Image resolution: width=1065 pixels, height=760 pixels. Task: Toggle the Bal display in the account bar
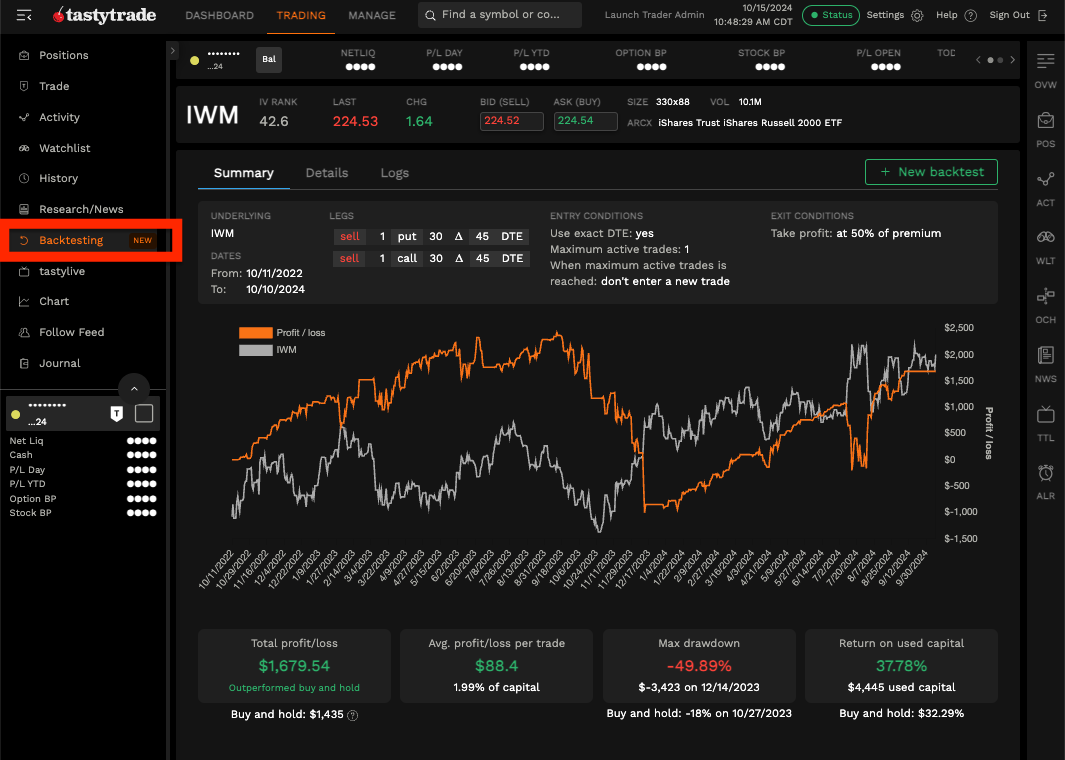pos(268,60)
